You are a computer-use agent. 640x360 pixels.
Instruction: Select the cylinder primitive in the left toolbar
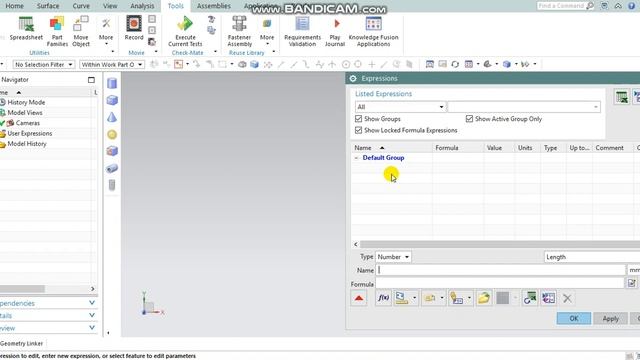click(112, 84)
